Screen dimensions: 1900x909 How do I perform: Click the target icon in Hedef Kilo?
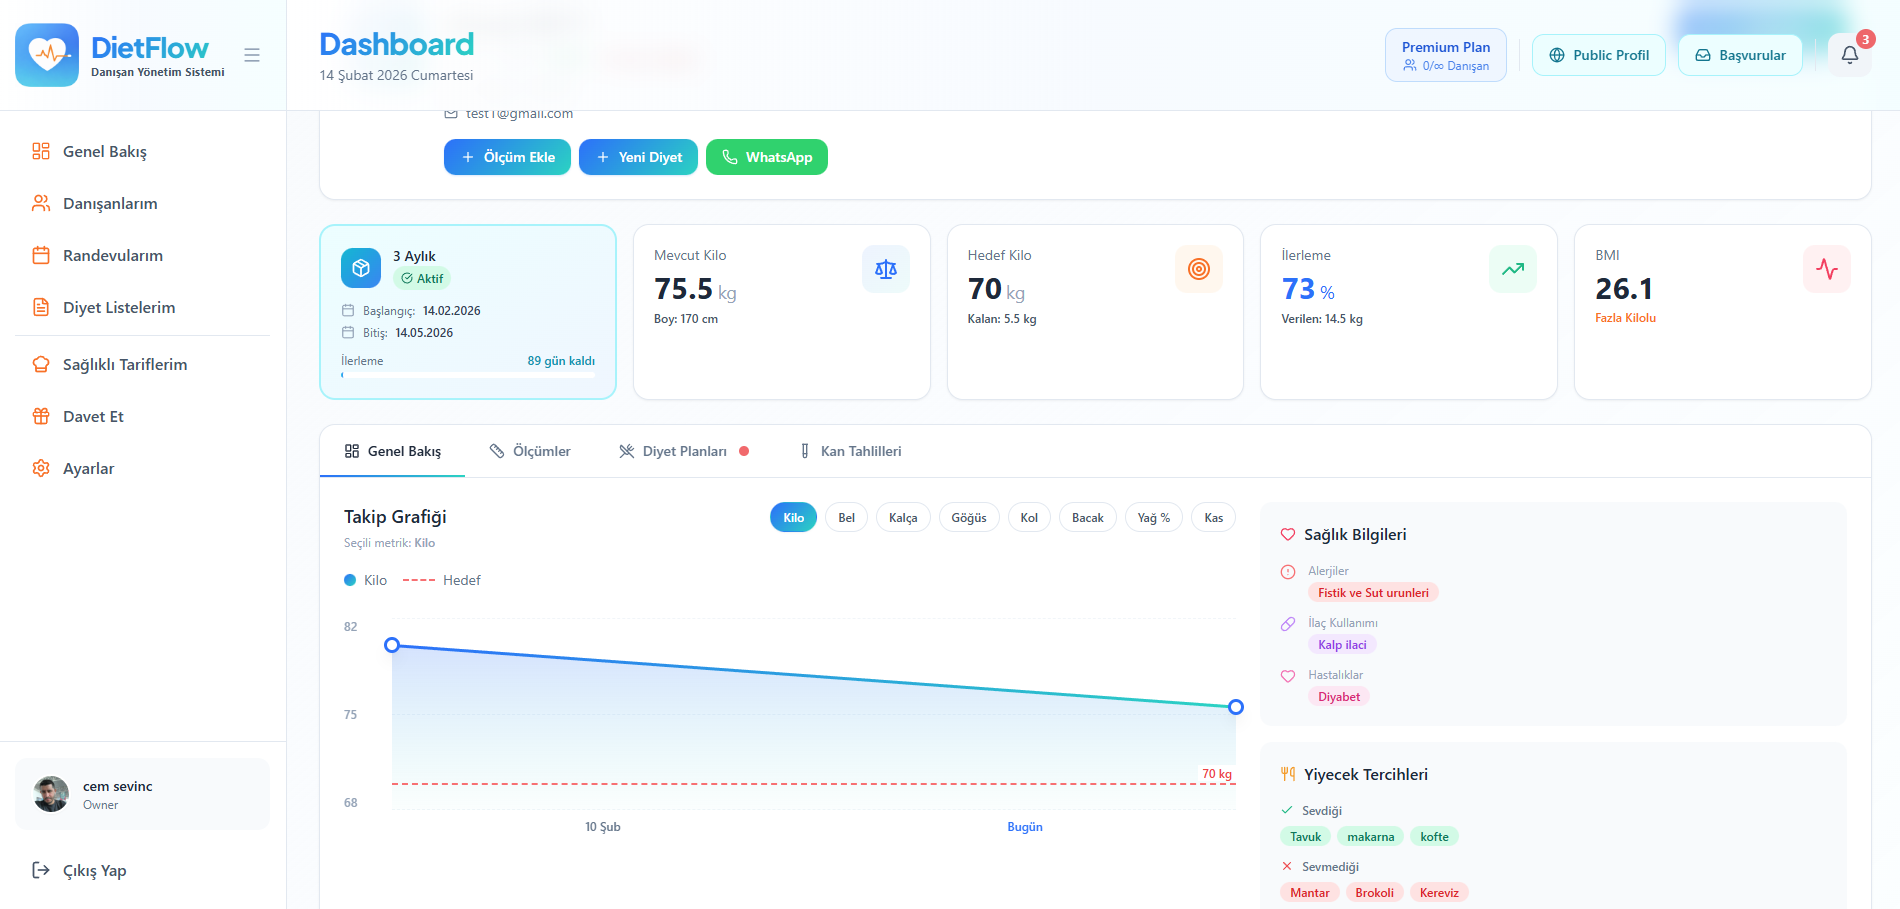[x=1198, y=269]
